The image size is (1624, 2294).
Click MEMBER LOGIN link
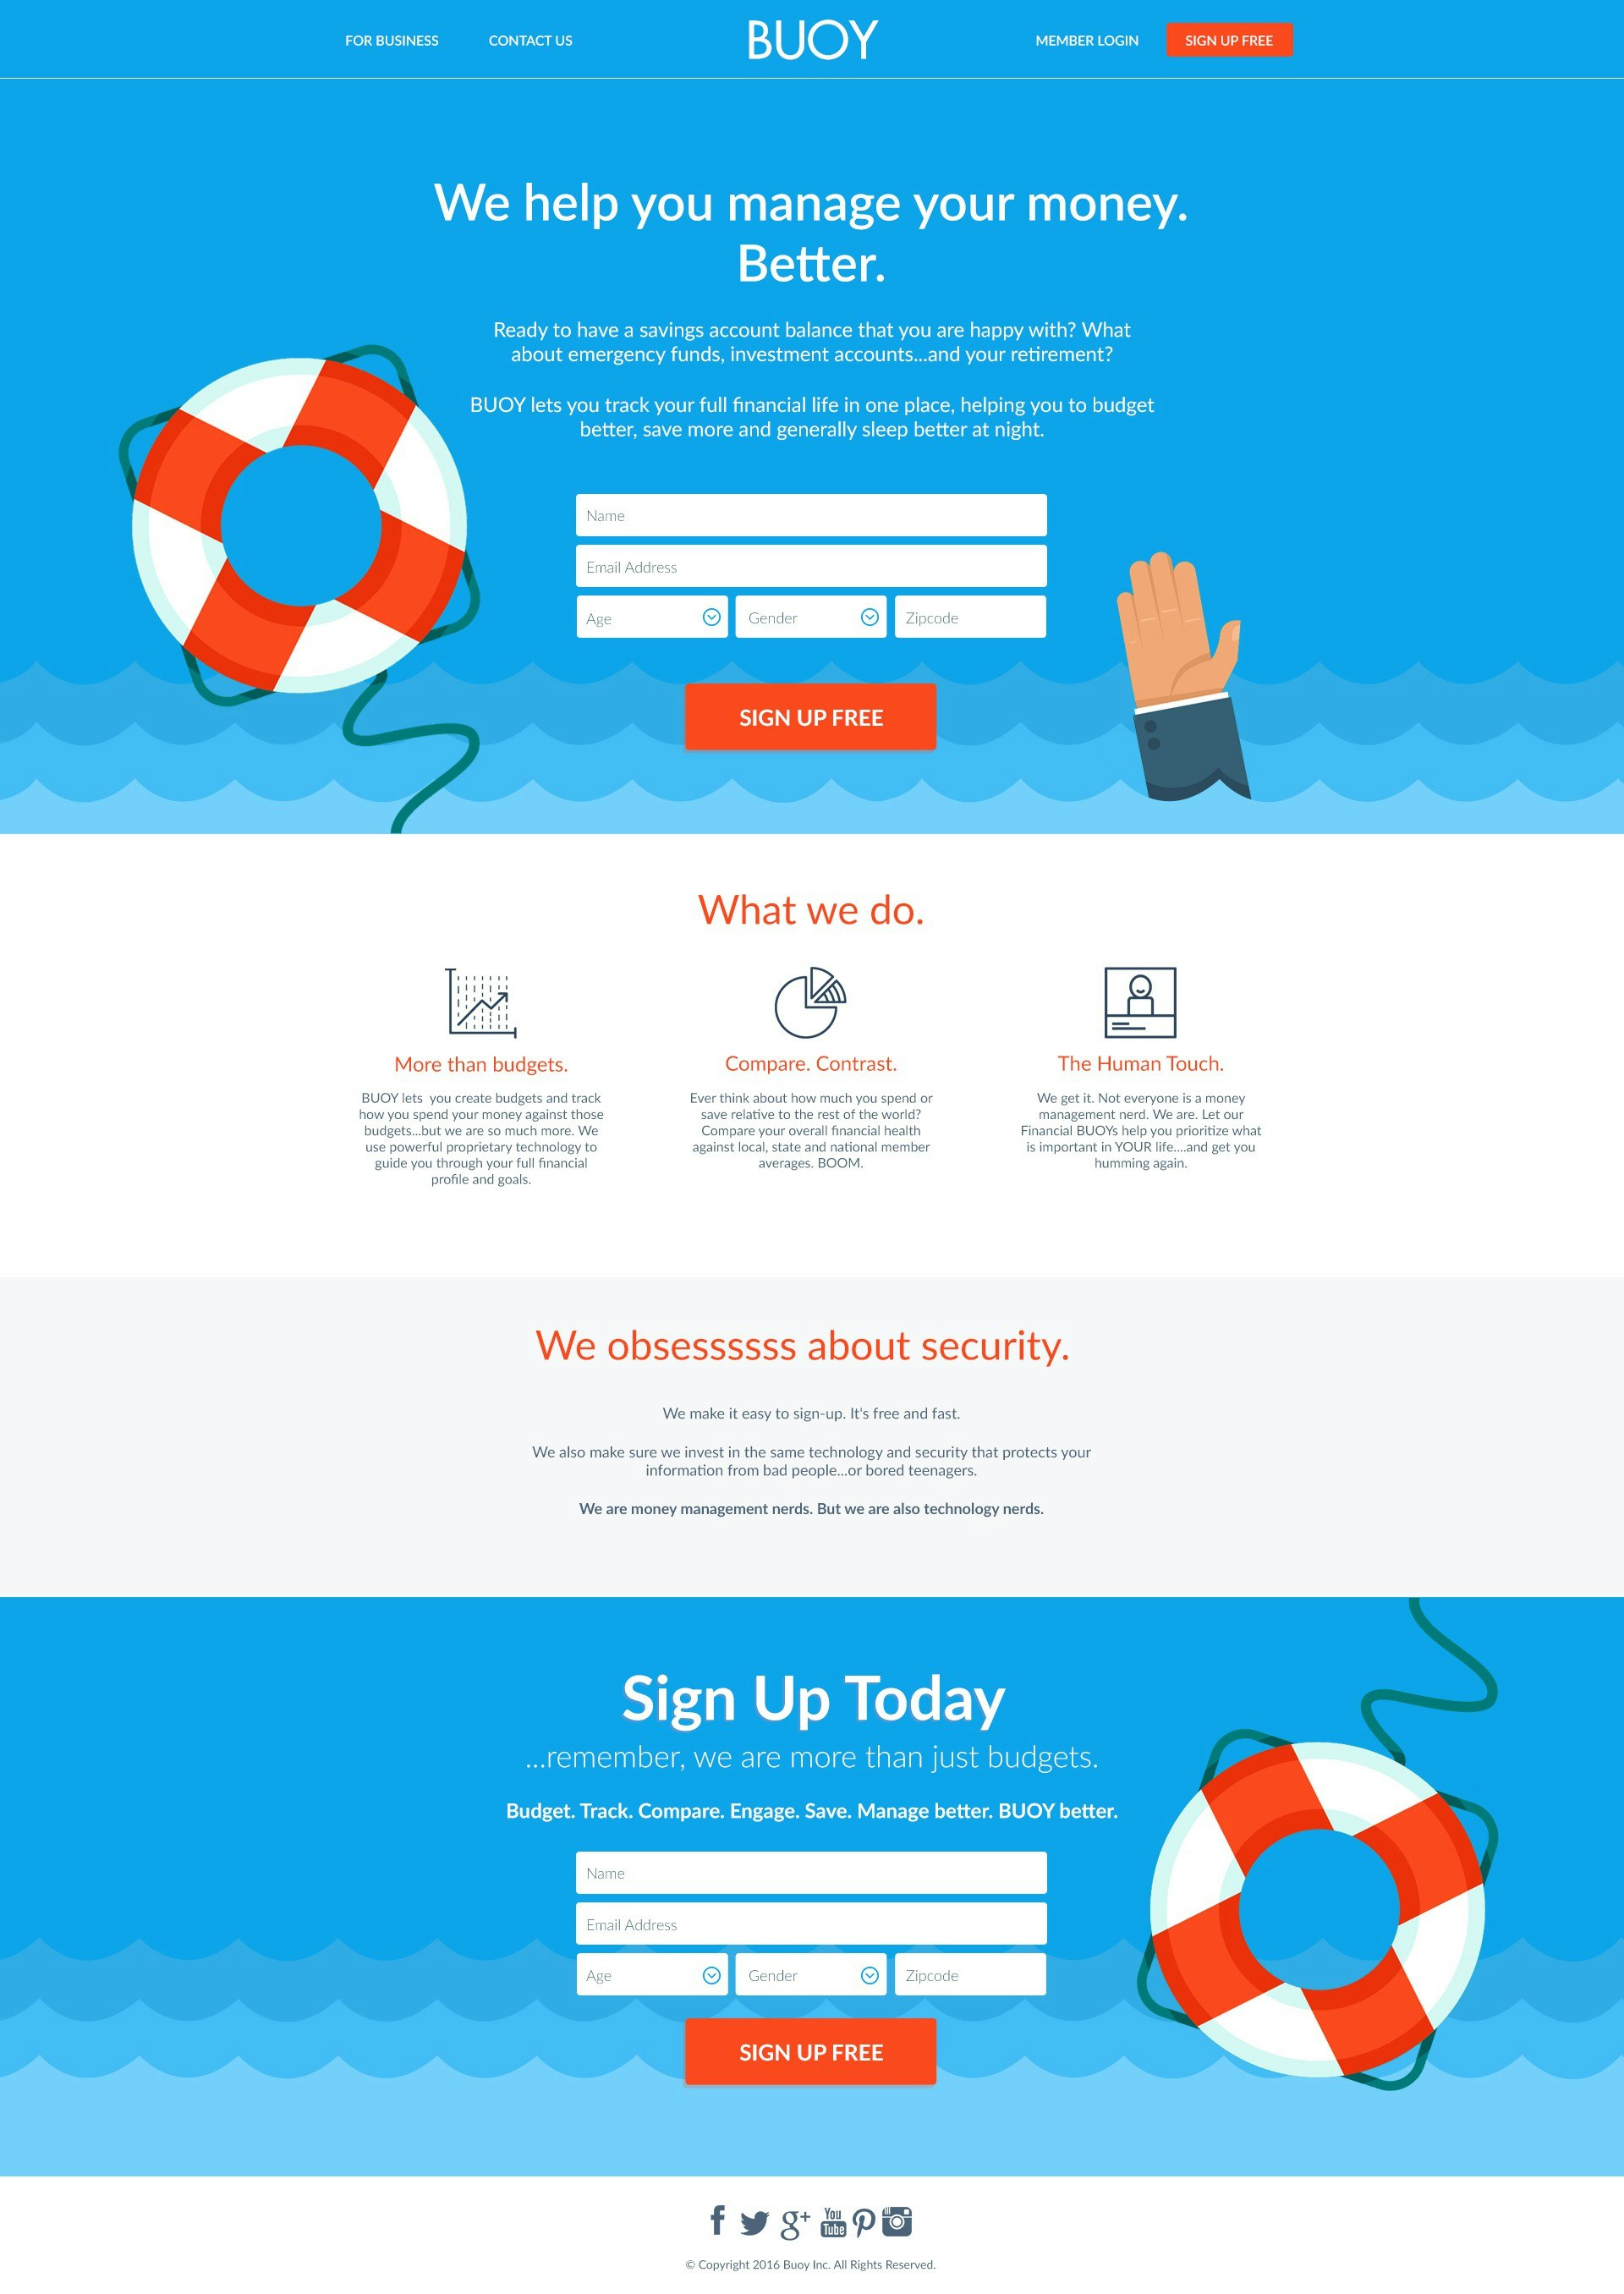pos(1079,41)
